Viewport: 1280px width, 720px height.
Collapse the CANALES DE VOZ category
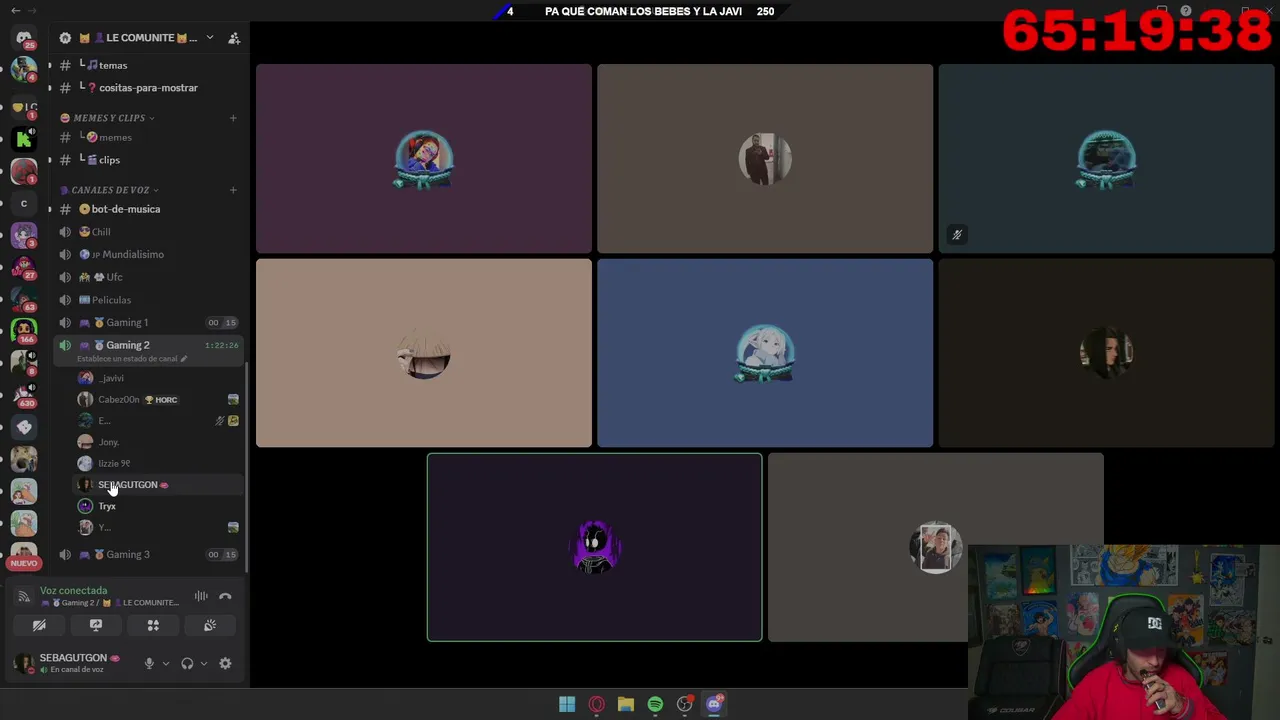pyautogui.click(x=110, y=190)
